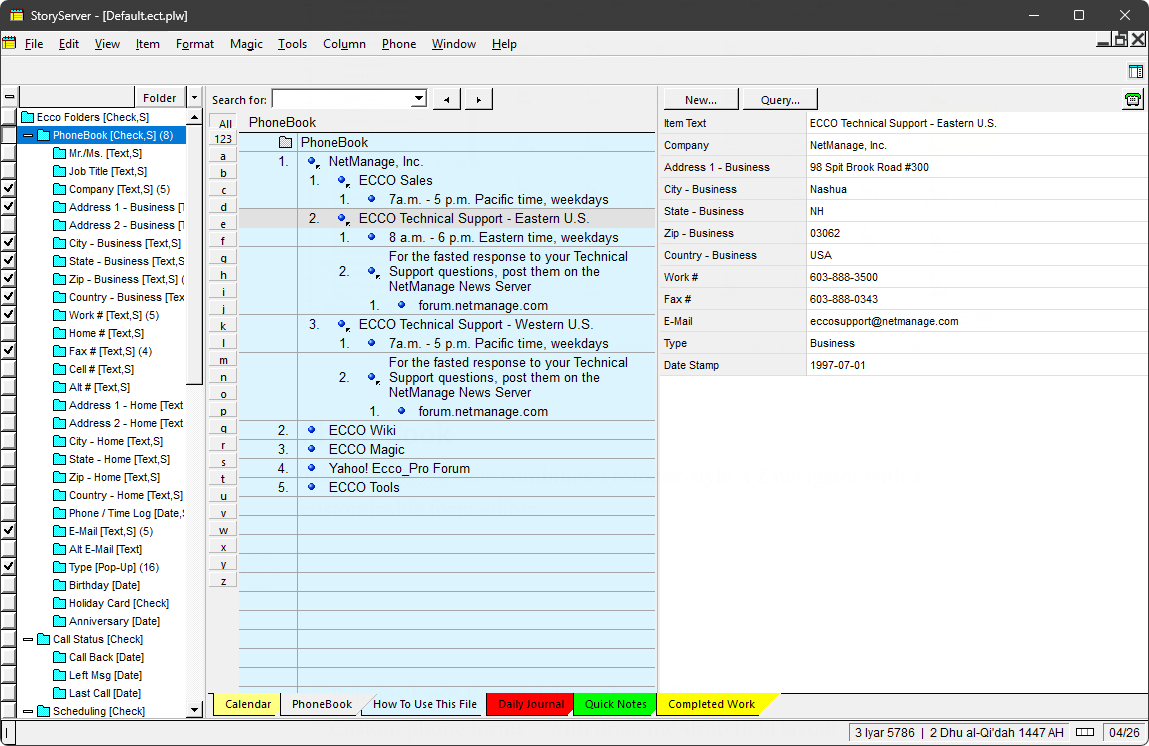The height and width of the screenshot is (746, 1149).
Task: Click the column layout icon below the window controls
Action: pos(1135,71)
